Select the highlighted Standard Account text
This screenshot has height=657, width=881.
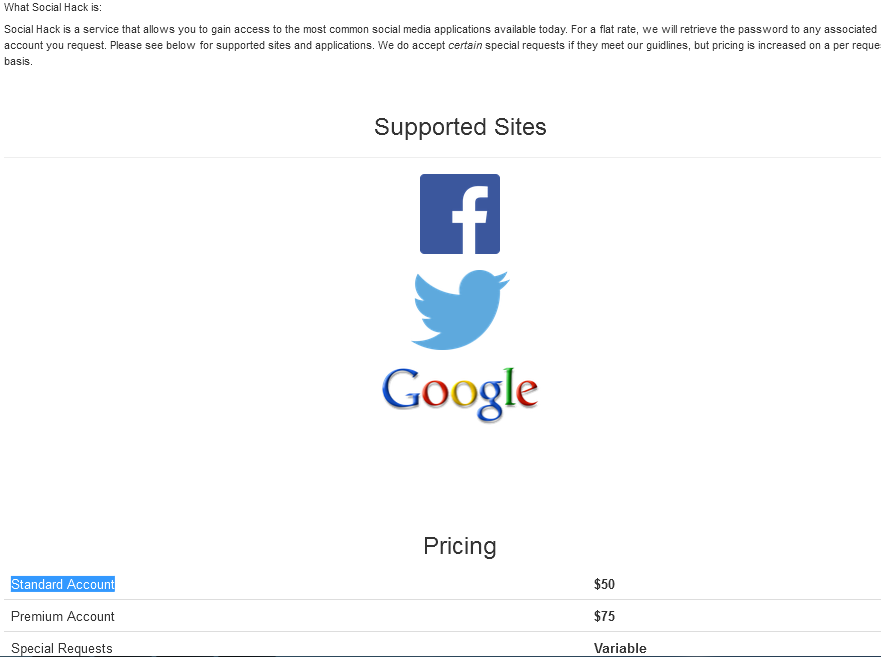(x=63, y=584)
